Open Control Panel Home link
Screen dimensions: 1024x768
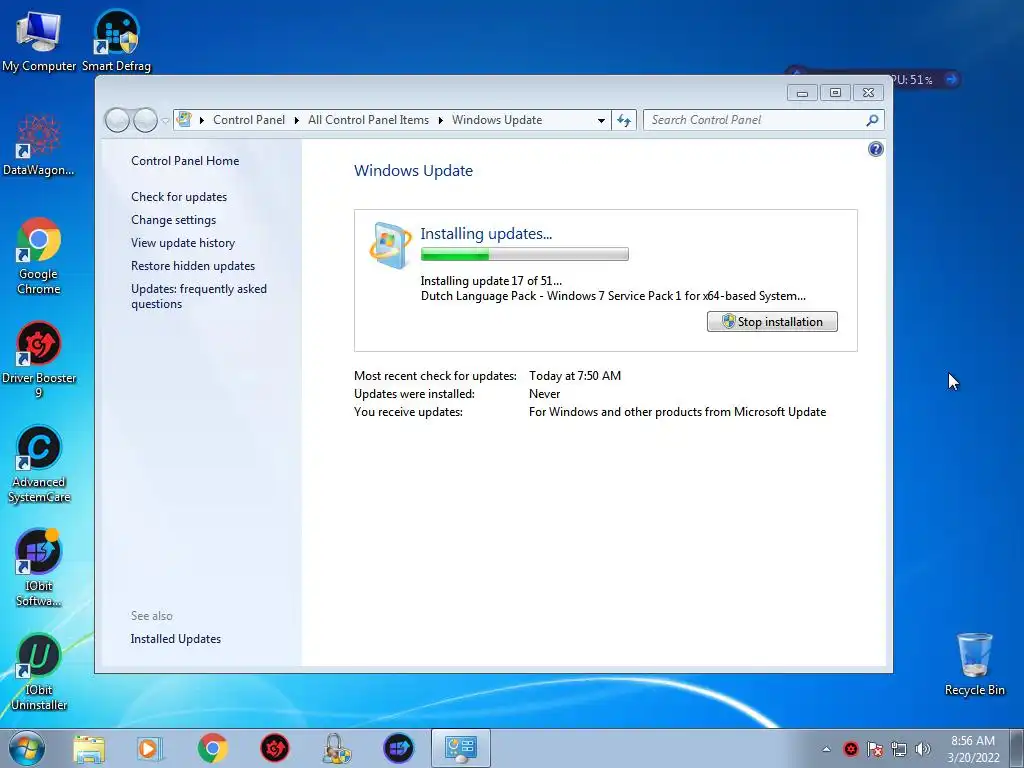[x=185, y=161]
